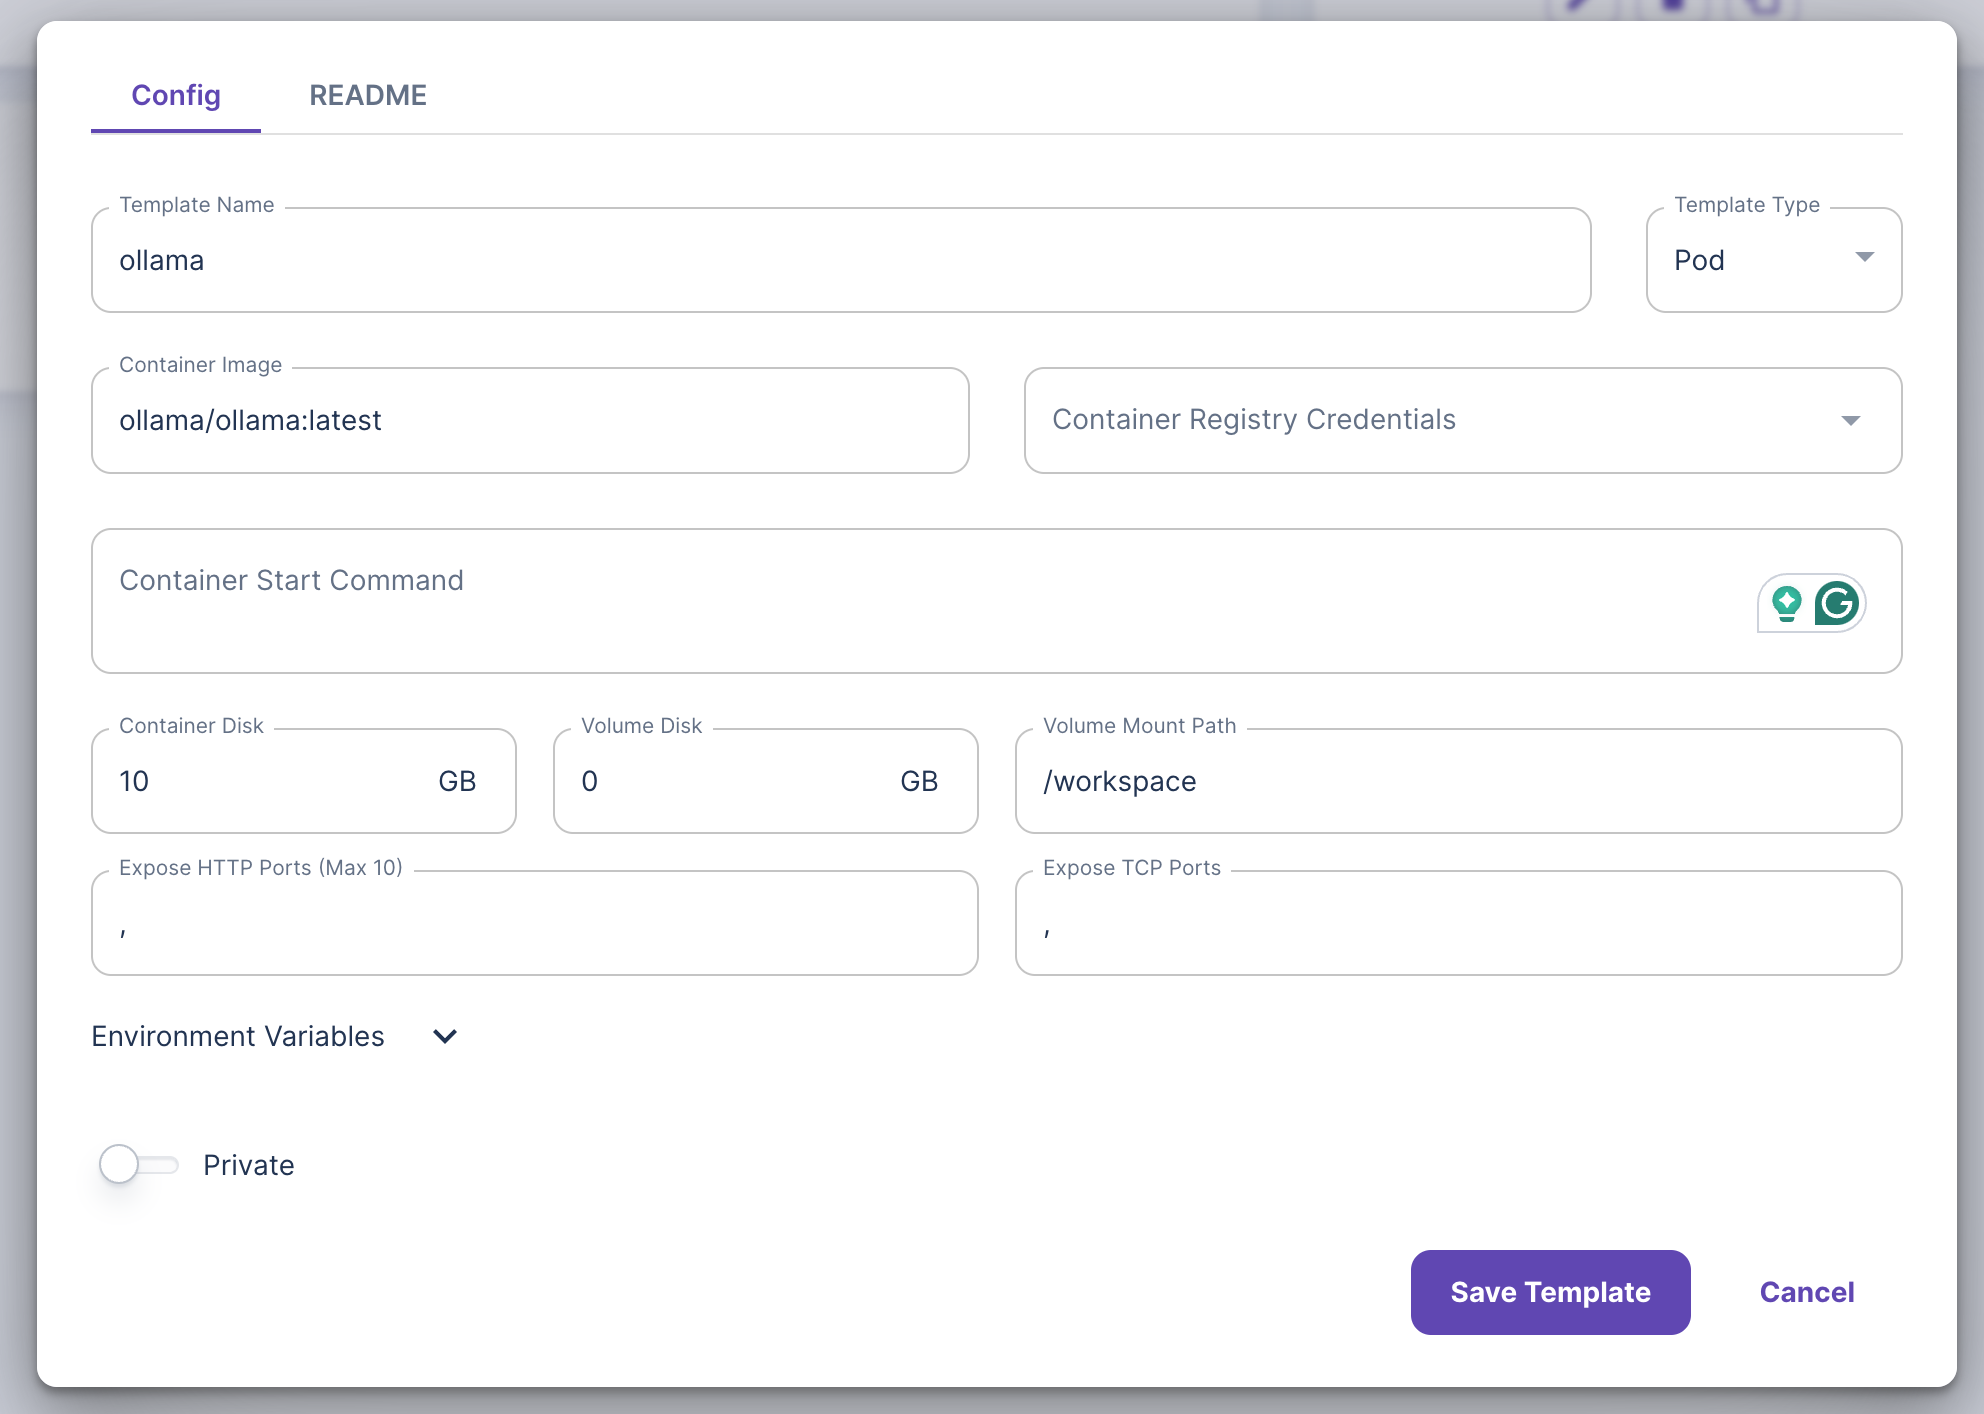The width and height of the screenshot is (1984, 1414).
Task: Switch to the README tab
Action: [368, 95]
